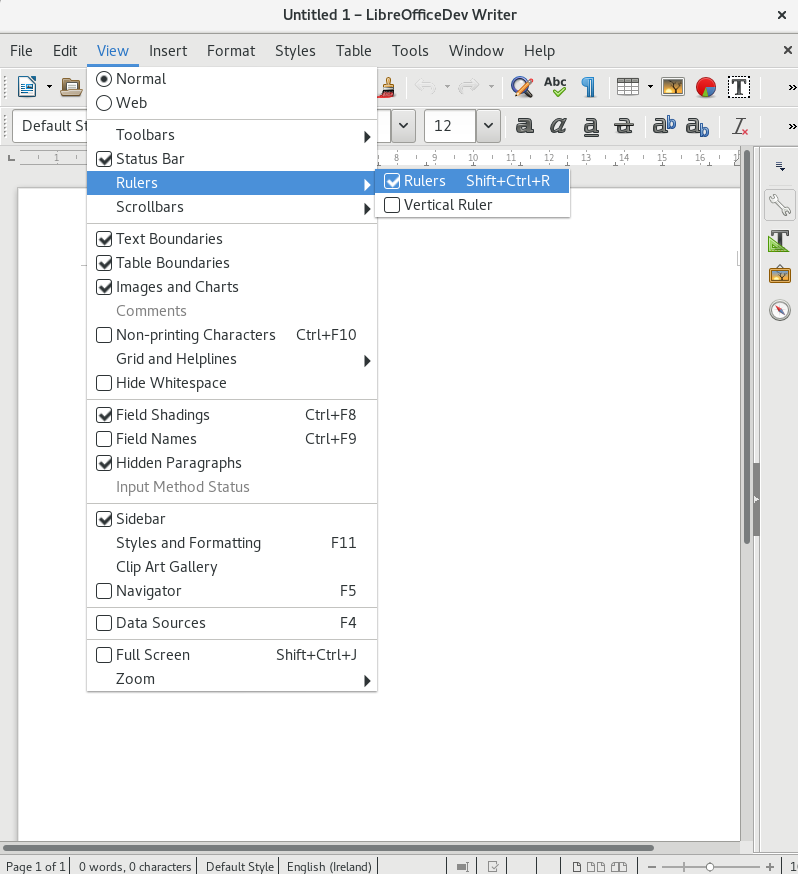This screenshot has width=798, height=874.
Task: Click English (Ireland) language in status bar
Action: coord(329,867)
